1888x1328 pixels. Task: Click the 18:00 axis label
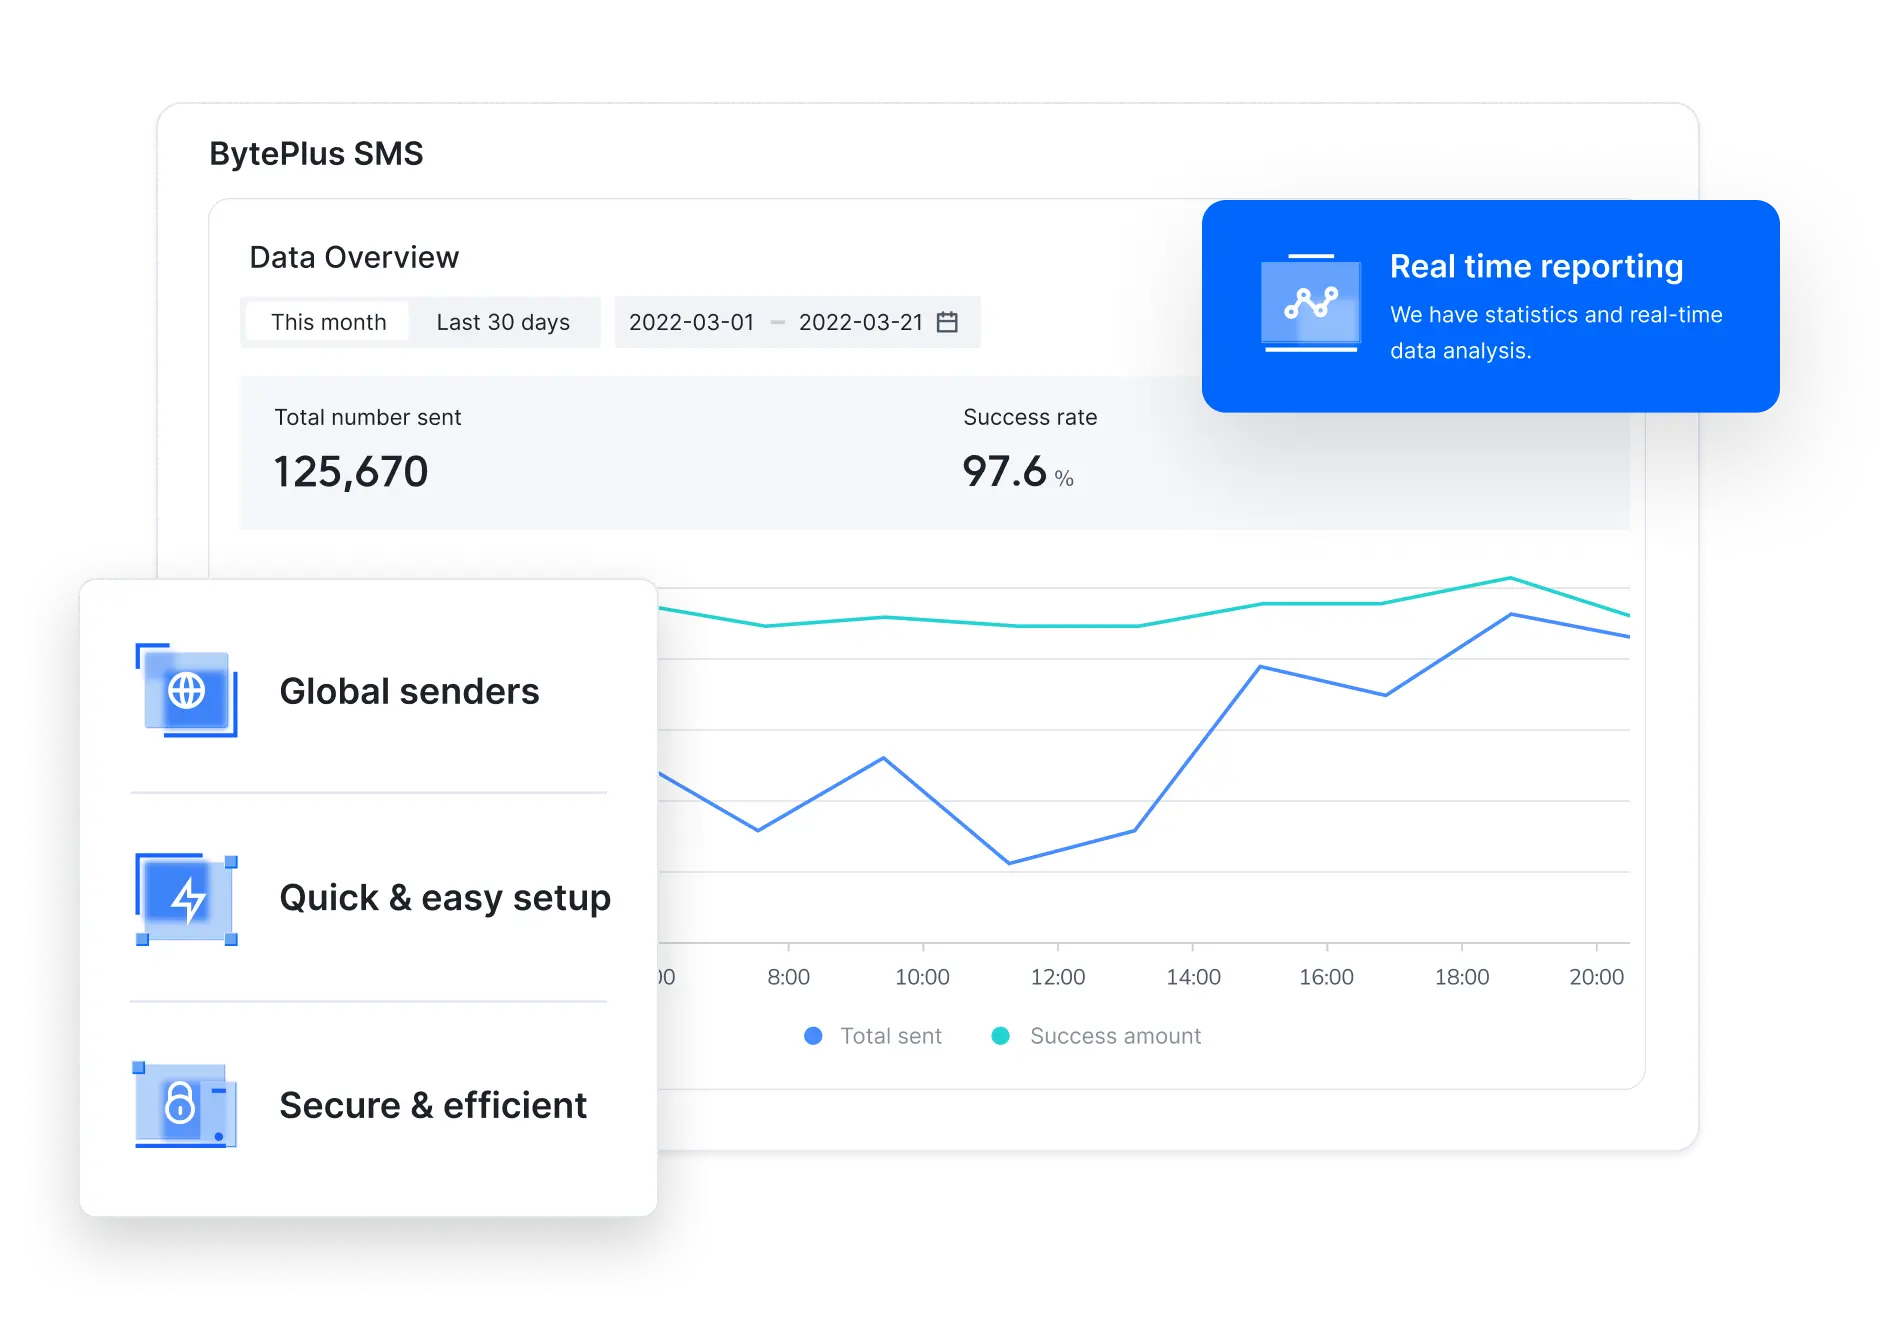[1462, 977]
